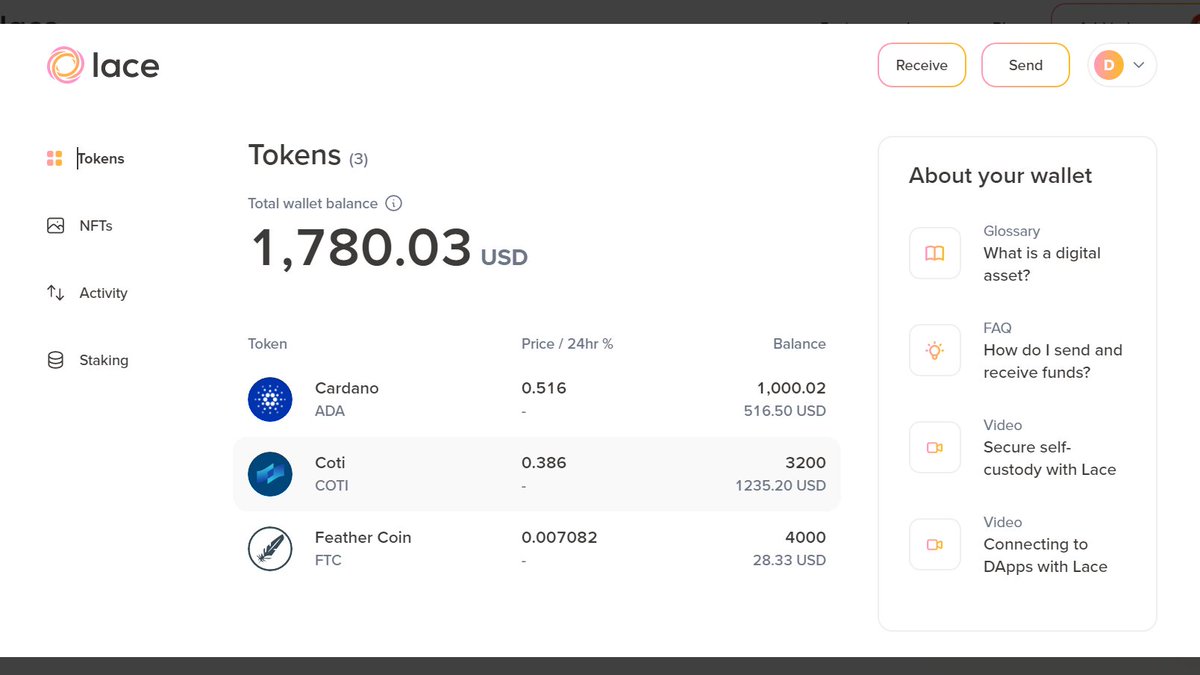1200x675 pixels.
Task: Select the Feather Coin feather logo
Action: click(x=270, y=549)
